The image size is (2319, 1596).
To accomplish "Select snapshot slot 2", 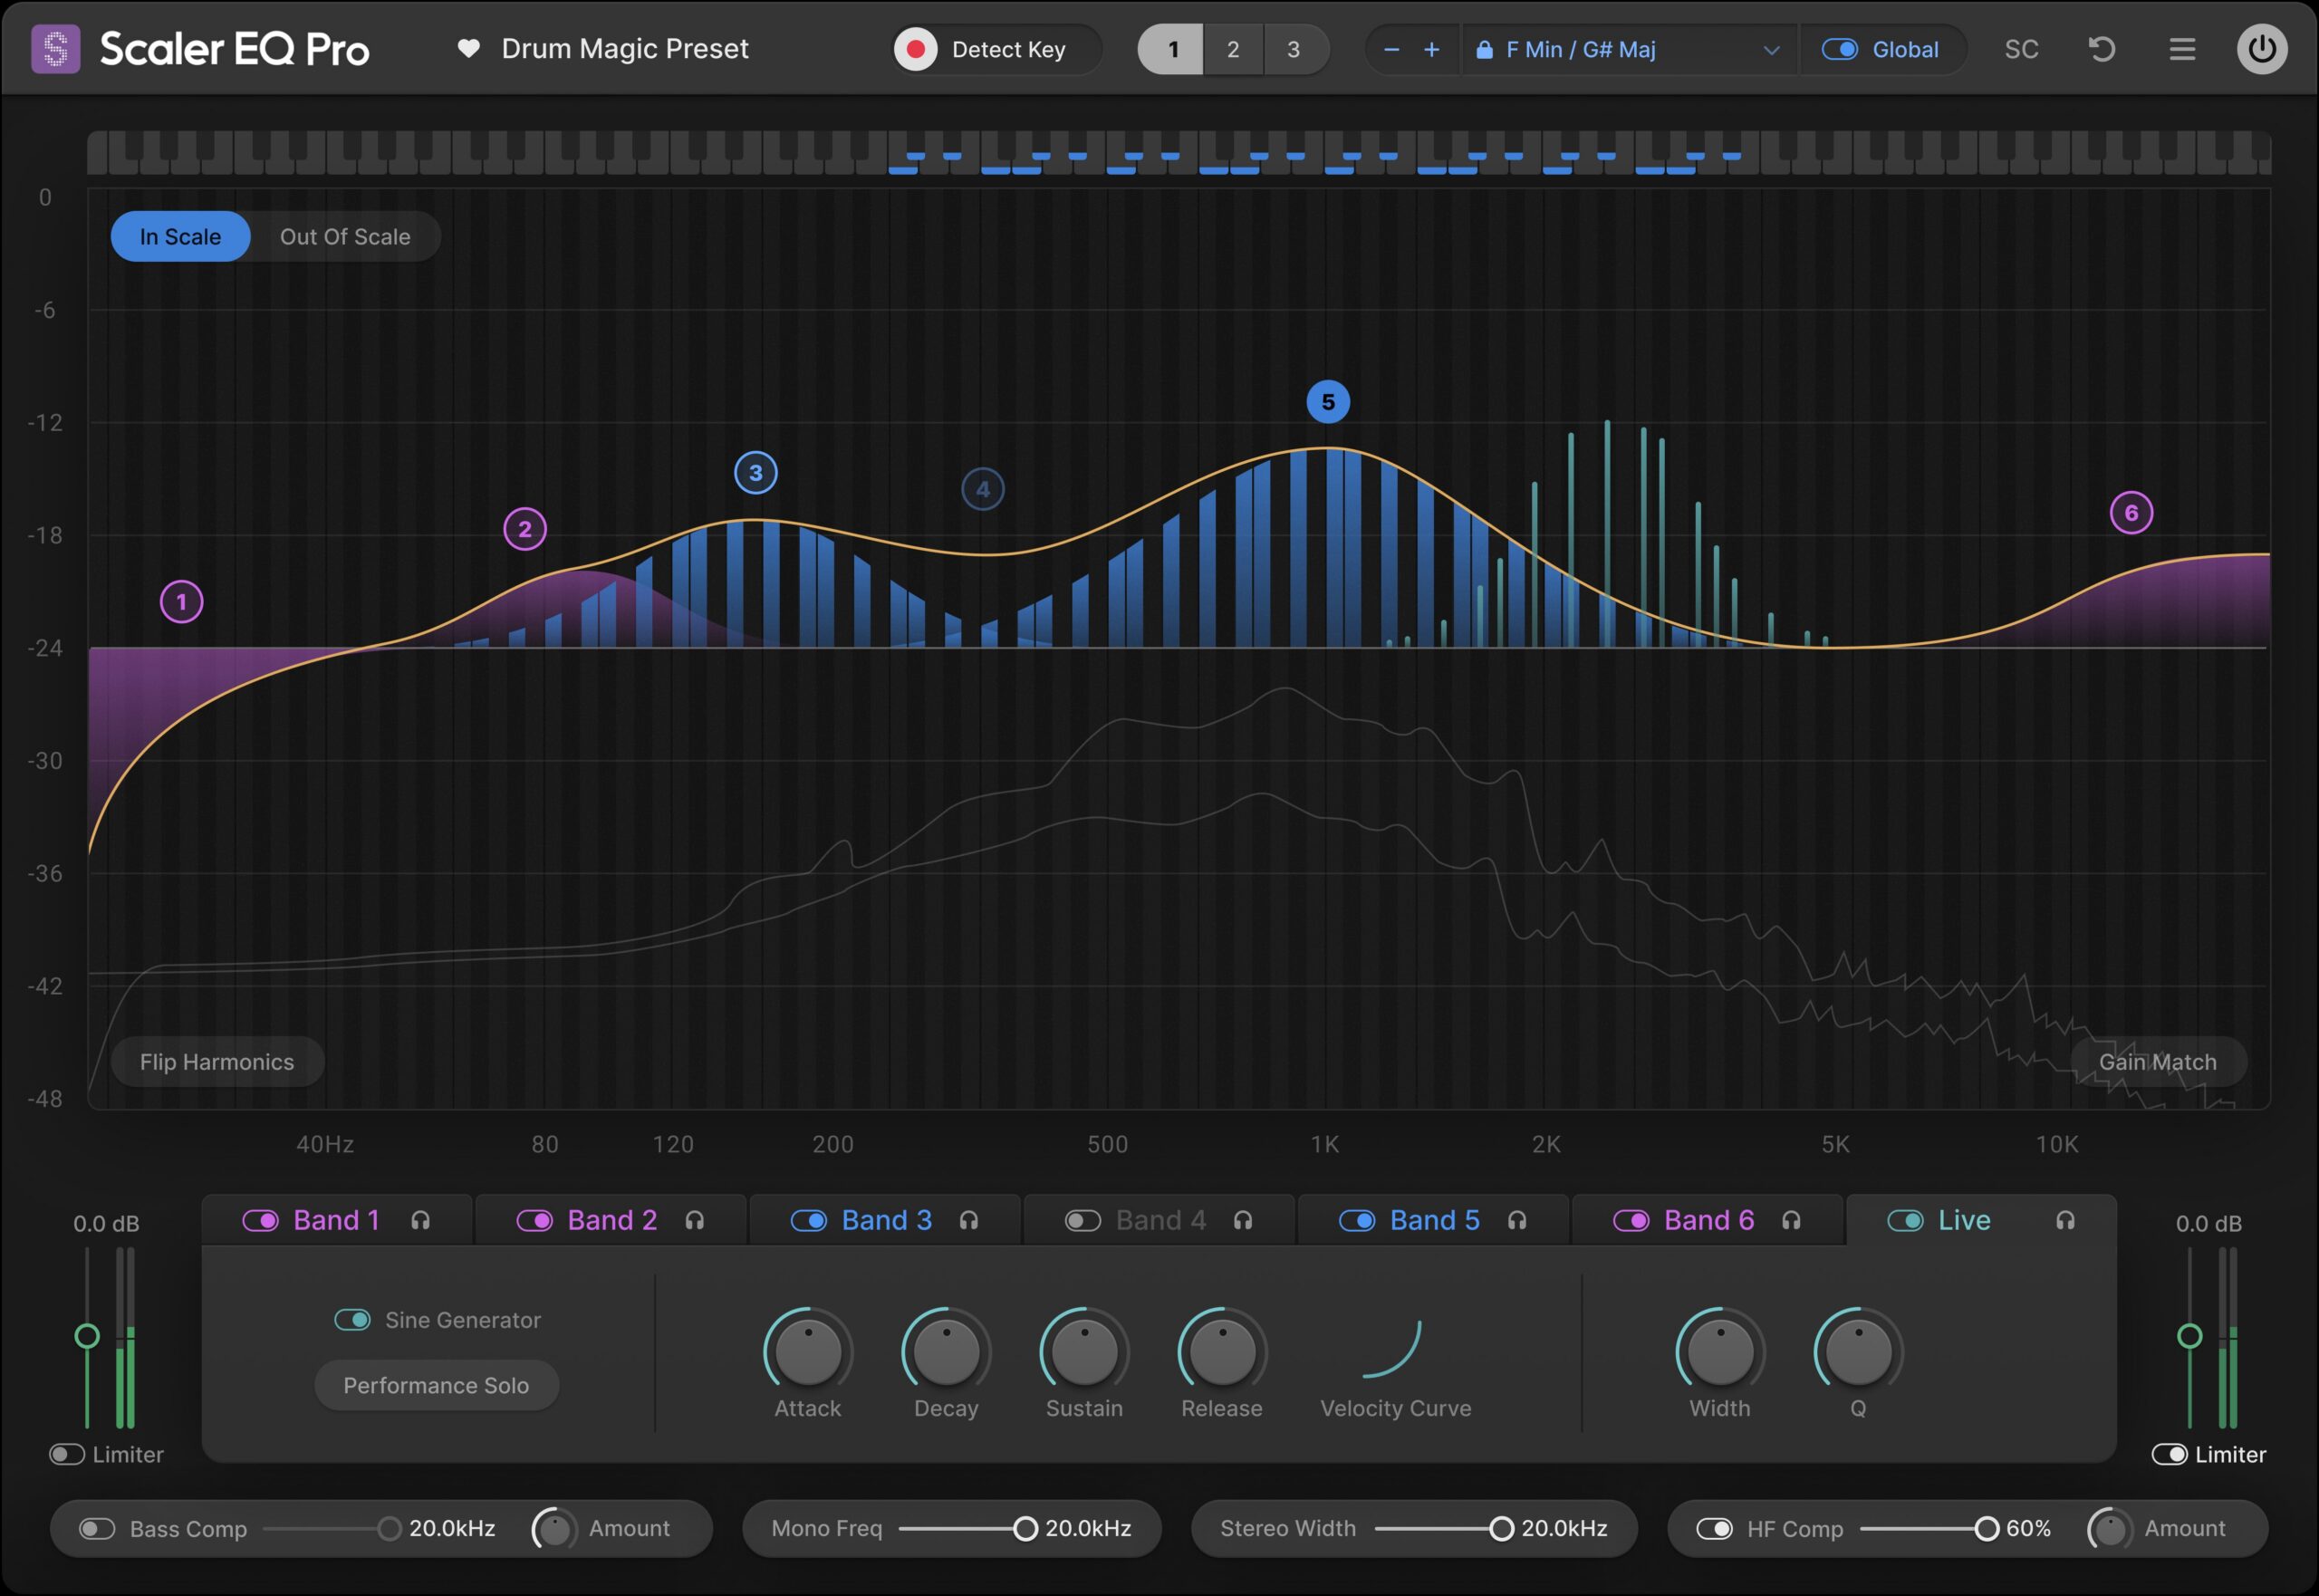I will (x=1233, y=49).
